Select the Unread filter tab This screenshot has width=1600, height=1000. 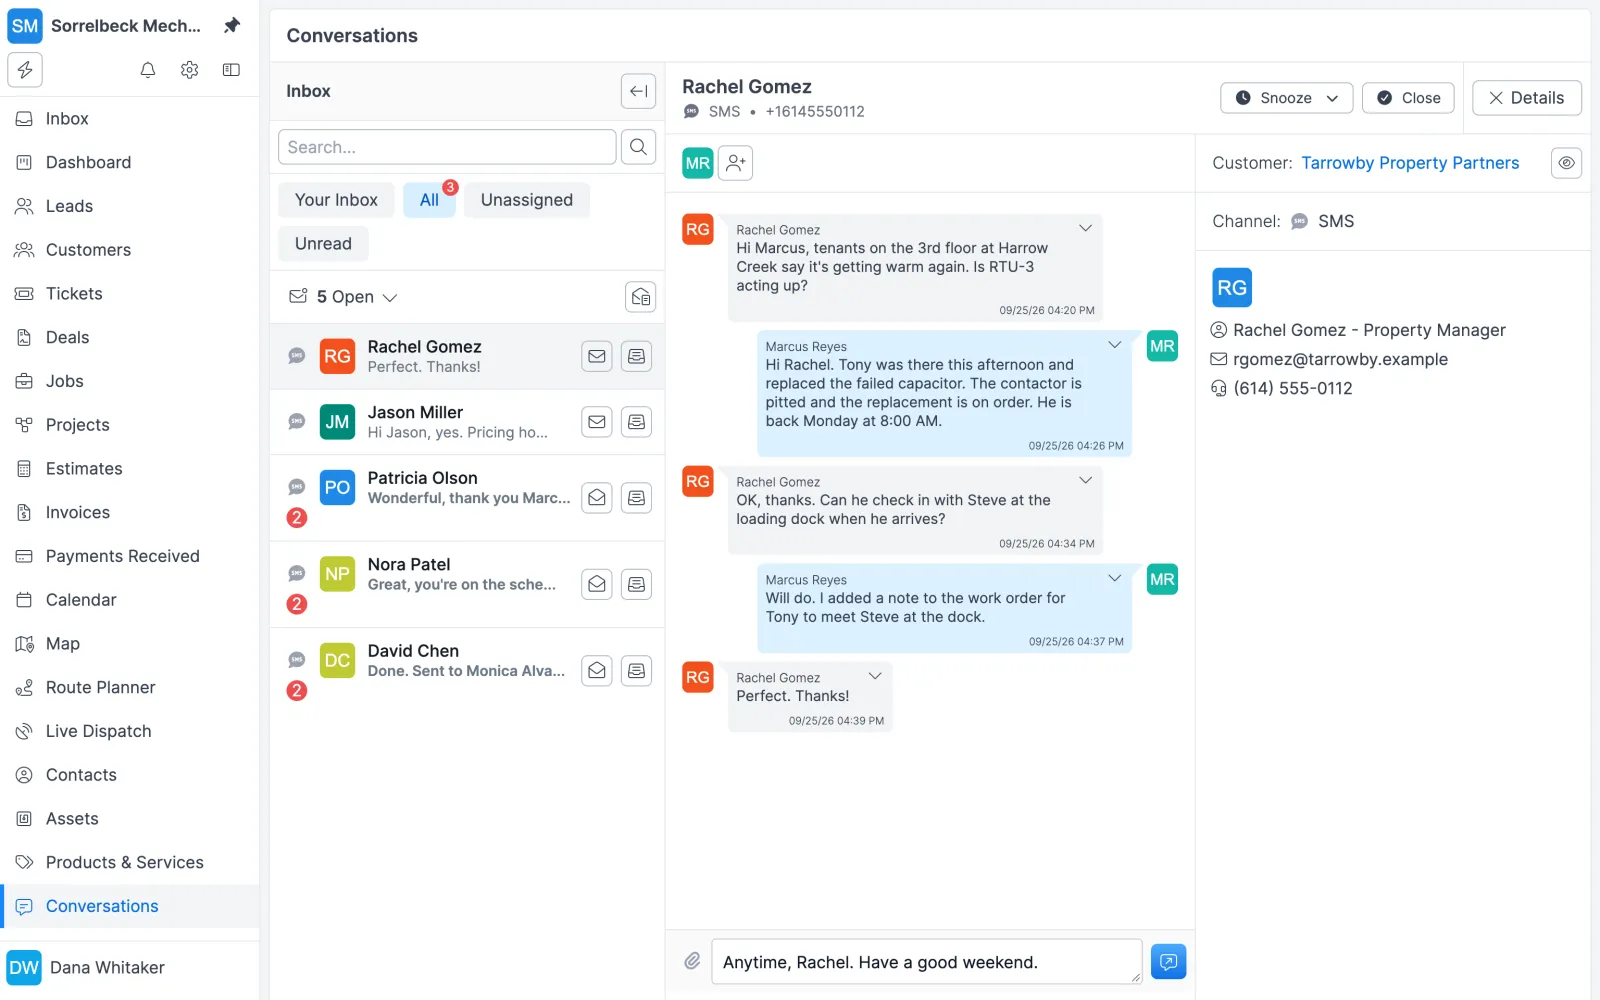tap(323, 244)
